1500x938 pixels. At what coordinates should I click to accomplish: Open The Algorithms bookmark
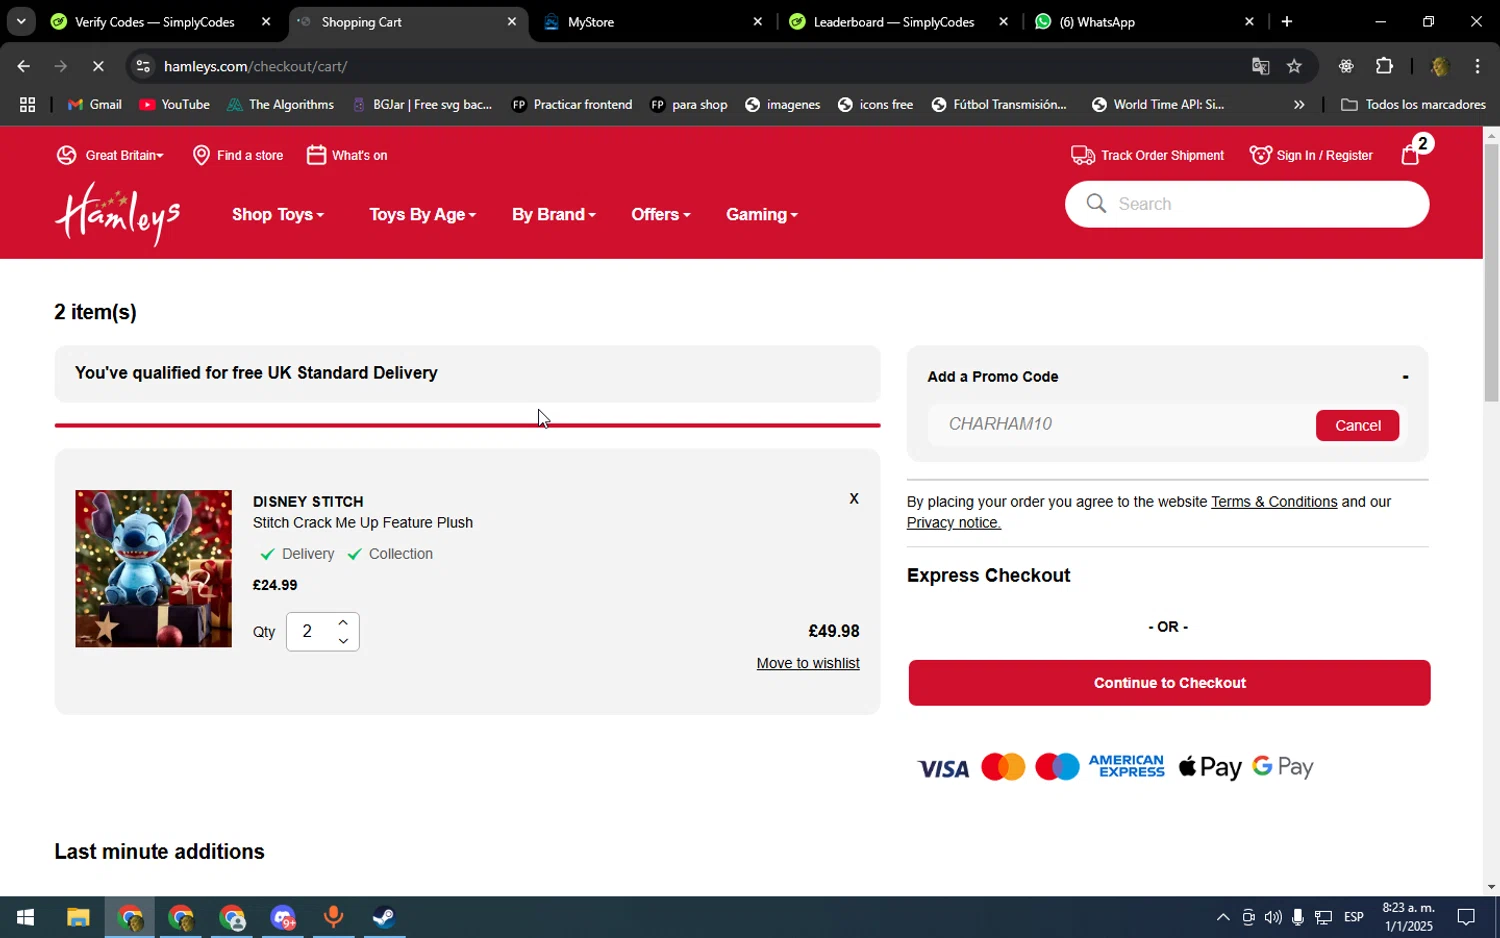coord(280,104)
